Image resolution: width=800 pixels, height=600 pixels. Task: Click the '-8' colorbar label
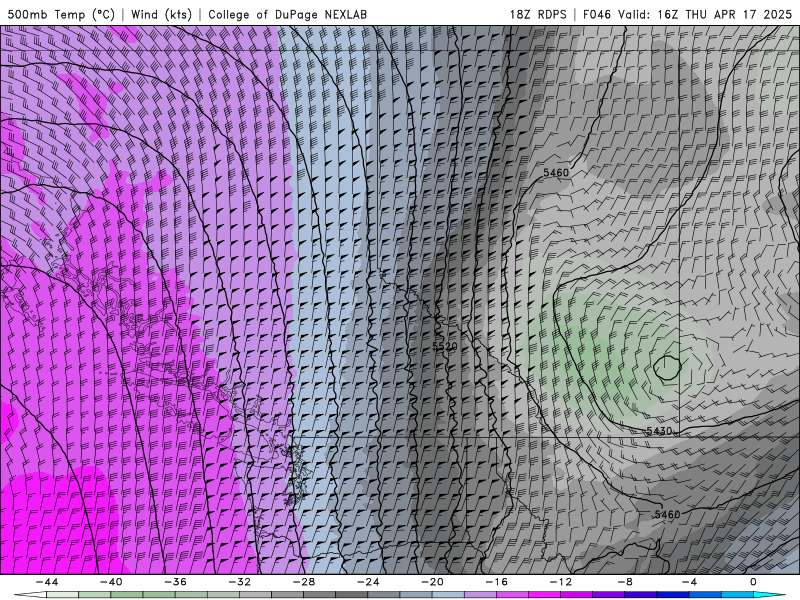point(624,582)
